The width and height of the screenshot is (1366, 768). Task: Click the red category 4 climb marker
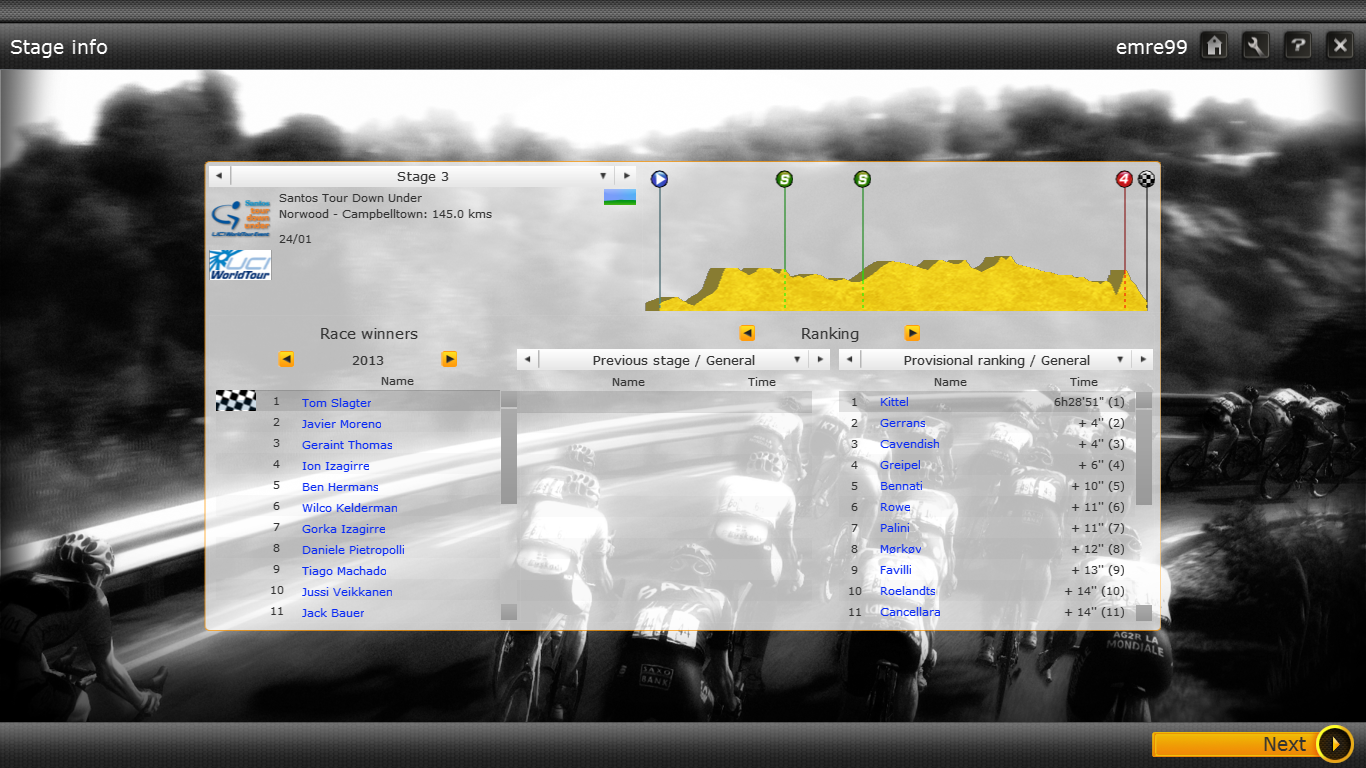coord(1124,179)
